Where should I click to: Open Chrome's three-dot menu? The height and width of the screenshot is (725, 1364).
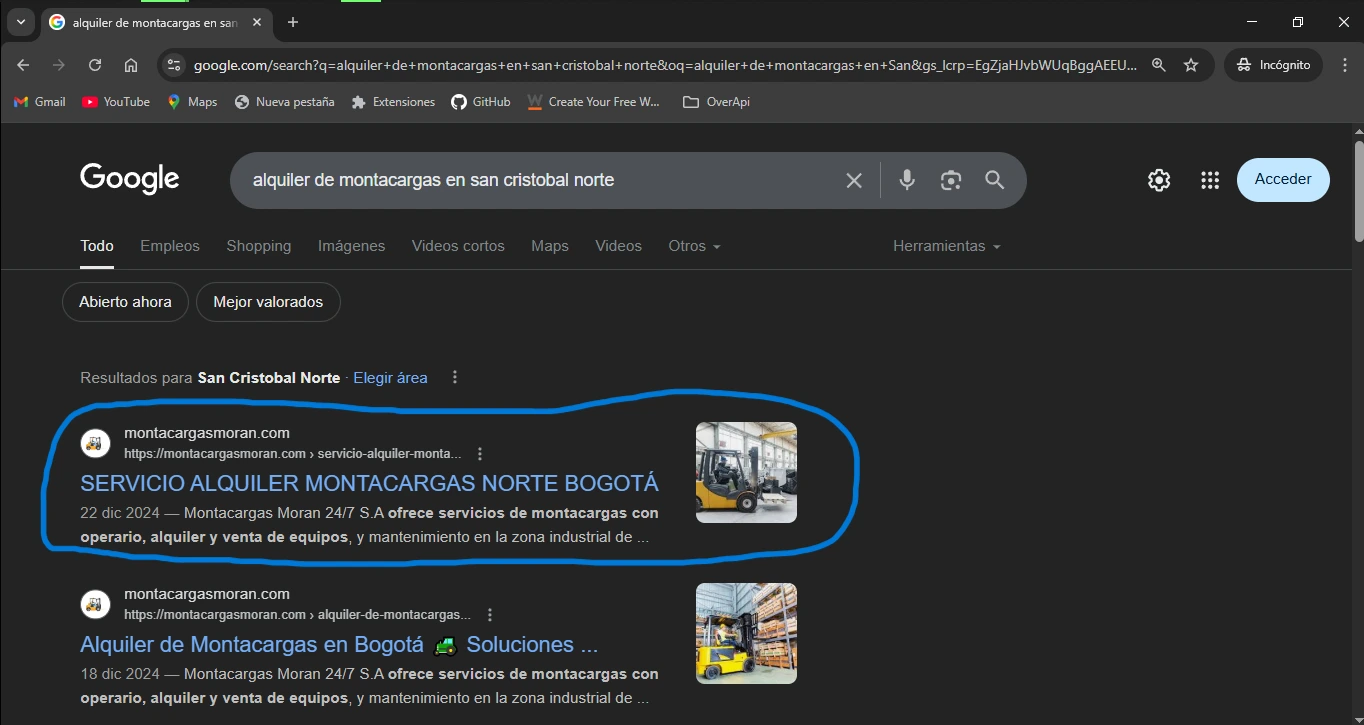[1345, 65]
